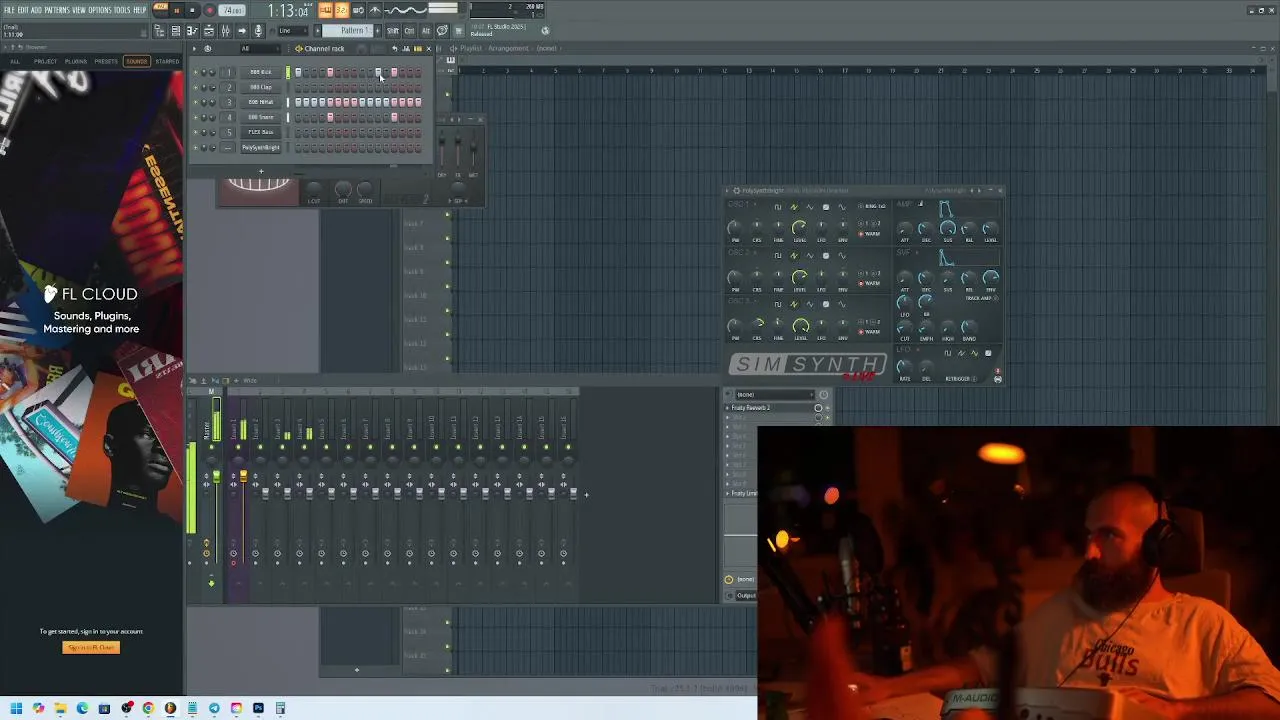This screenshot has width=1280, height=720.
Task: Open the Mixer via its toolbar sliders icon
Action: coord(225,31)
